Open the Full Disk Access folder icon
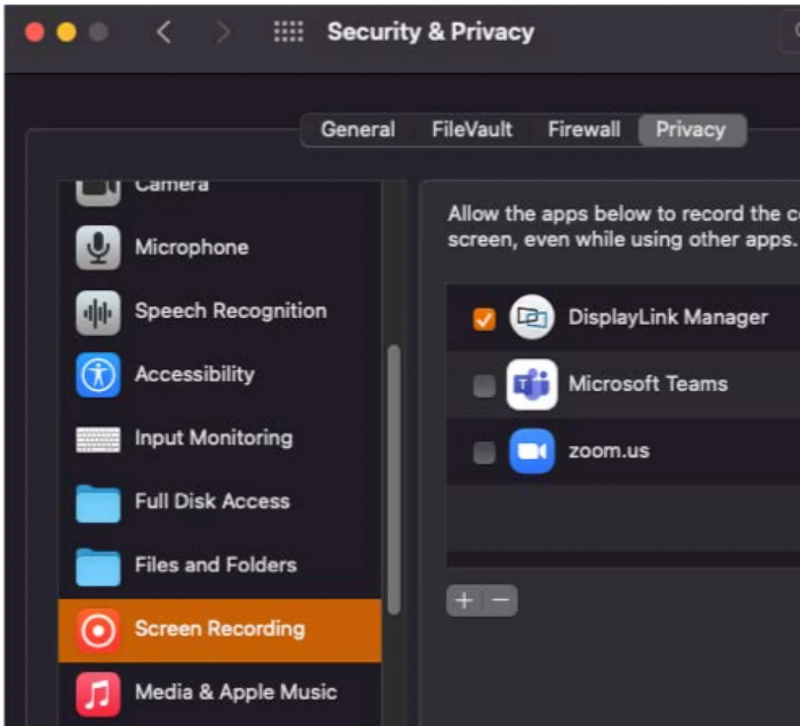The image size is (800, 726). (98, 502)
